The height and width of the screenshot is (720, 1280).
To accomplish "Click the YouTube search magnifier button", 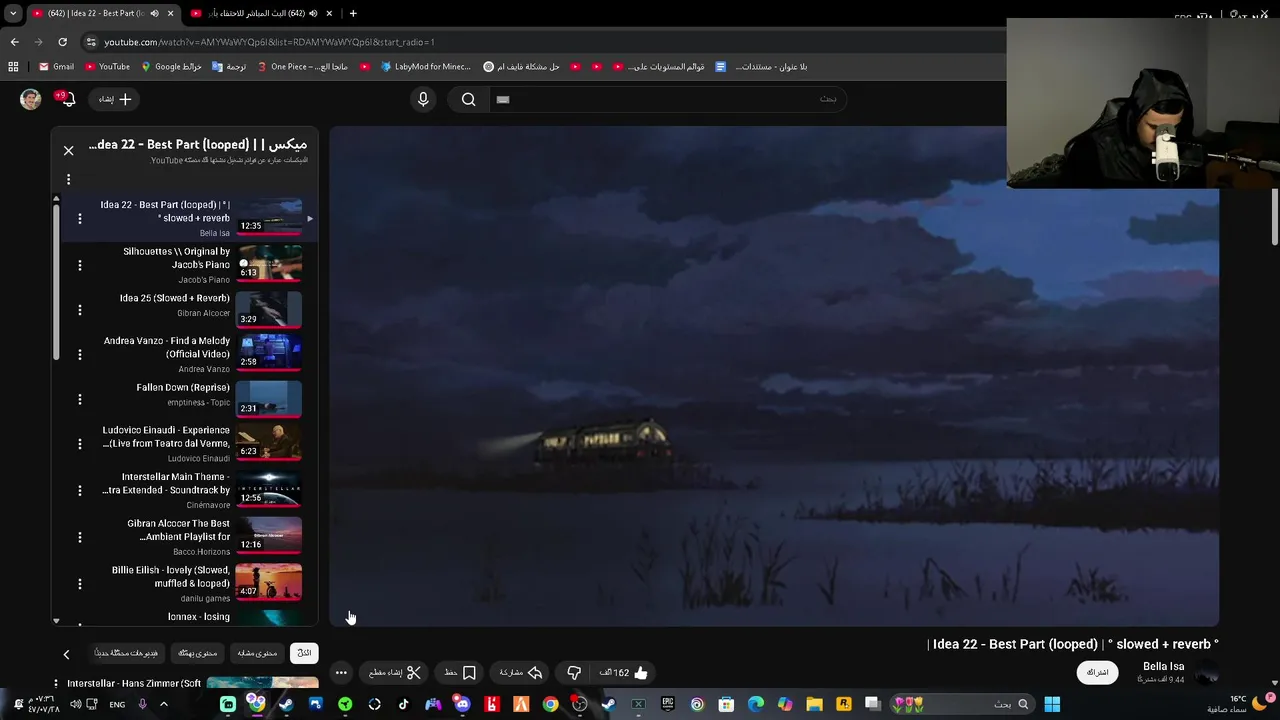I will 468,99.
